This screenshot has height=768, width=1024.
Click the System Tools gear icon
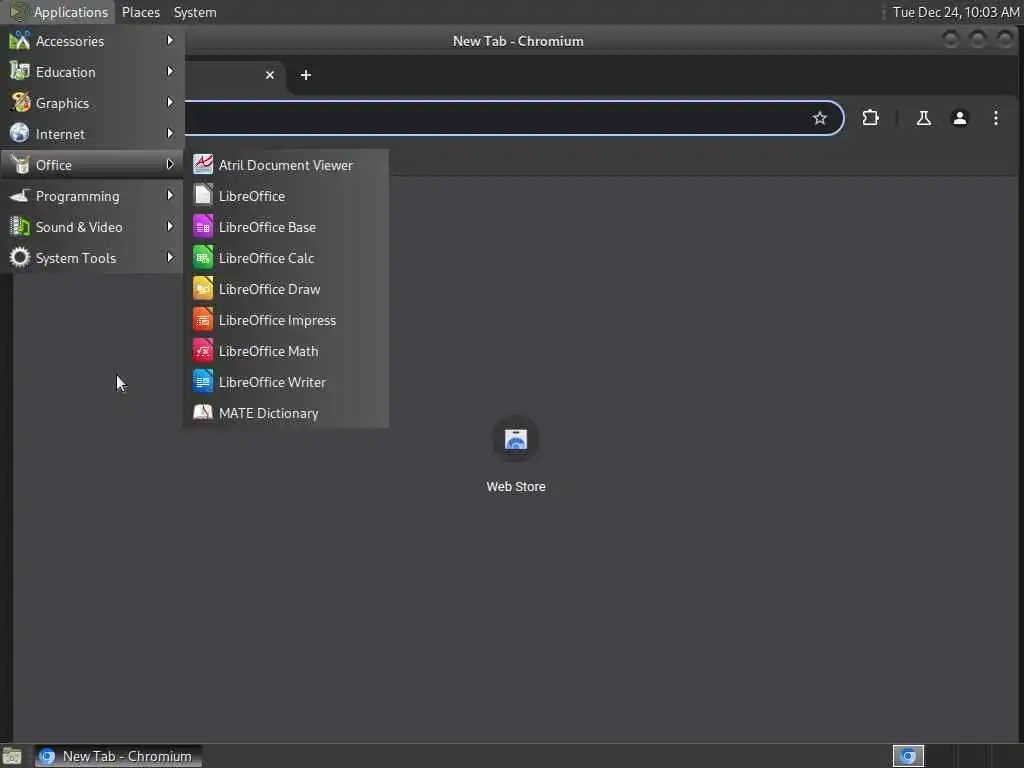point(20,257)
